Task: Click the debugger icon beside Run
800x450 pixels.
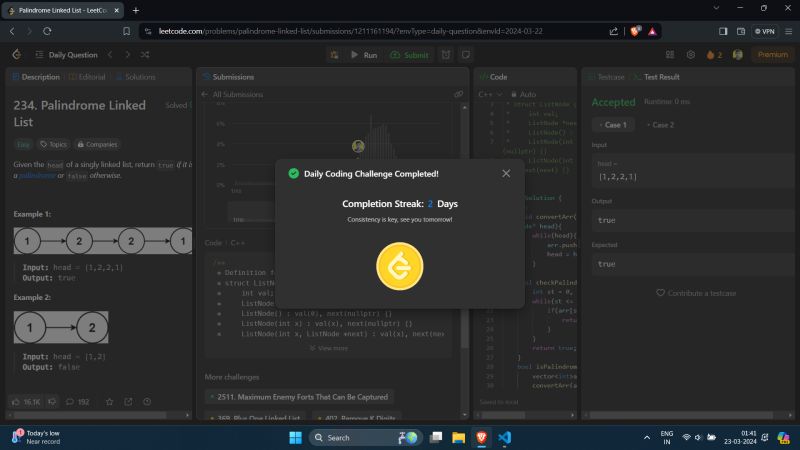Action: coord(334,55)
